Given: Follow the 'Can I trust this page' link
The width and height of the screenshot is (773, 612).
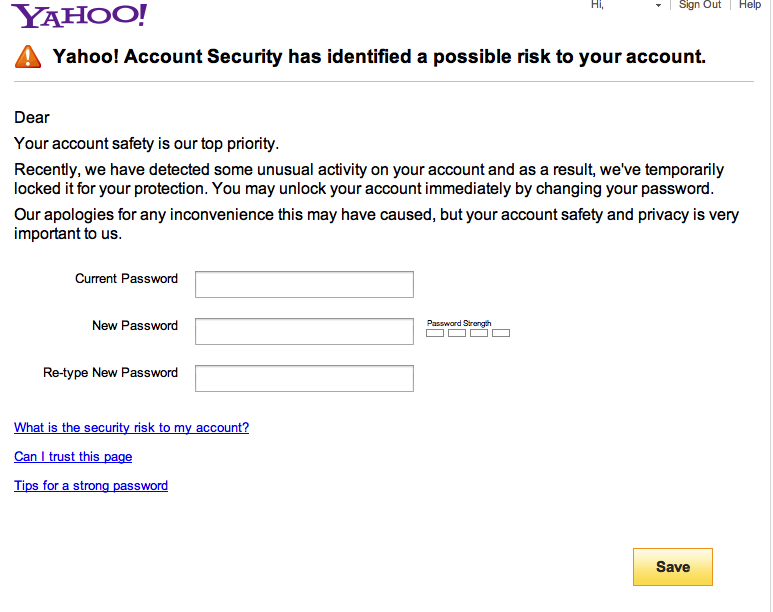Looking at the screenshot, I should coord(73,457).
